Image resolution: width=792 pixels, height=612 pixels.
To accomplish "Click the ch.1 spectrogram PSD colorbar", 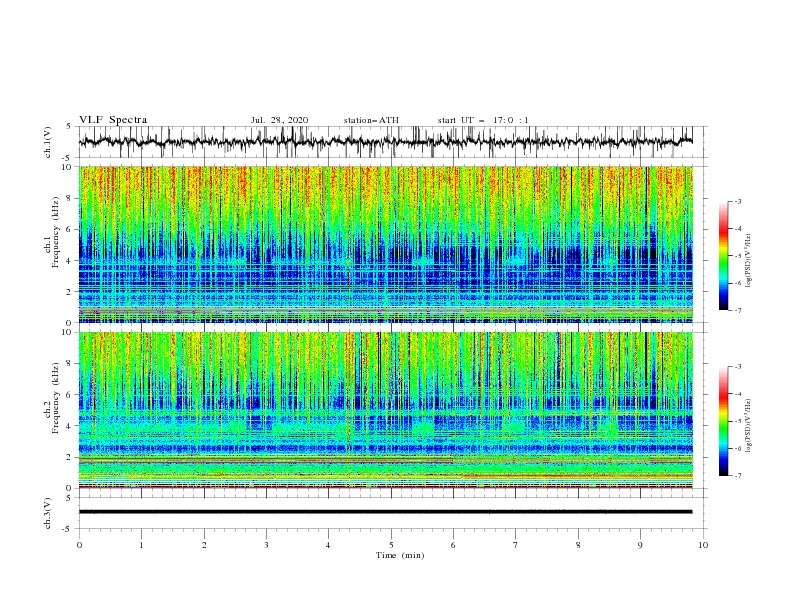I will [723, 256].
